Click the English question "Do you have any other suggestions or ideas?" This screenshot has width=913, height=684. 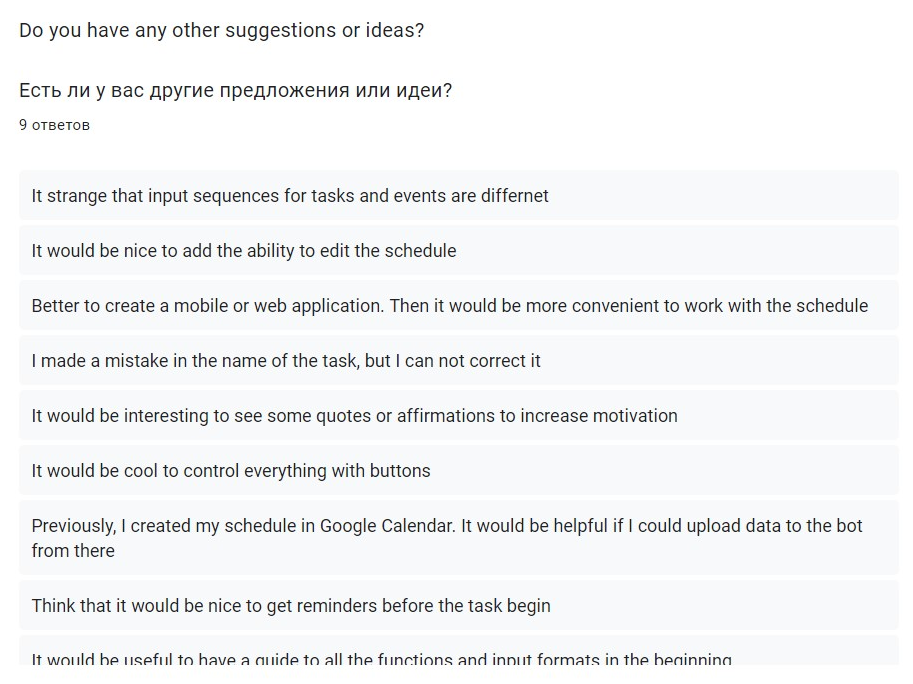click(x=221, y=31)
